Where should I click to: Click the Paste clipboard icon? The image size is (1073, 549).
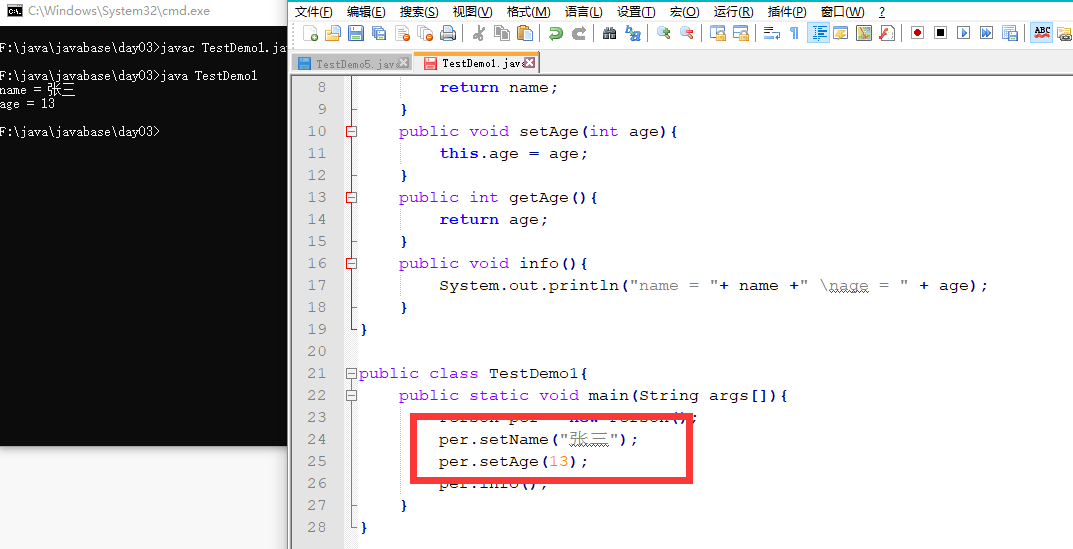pos(525,33)
